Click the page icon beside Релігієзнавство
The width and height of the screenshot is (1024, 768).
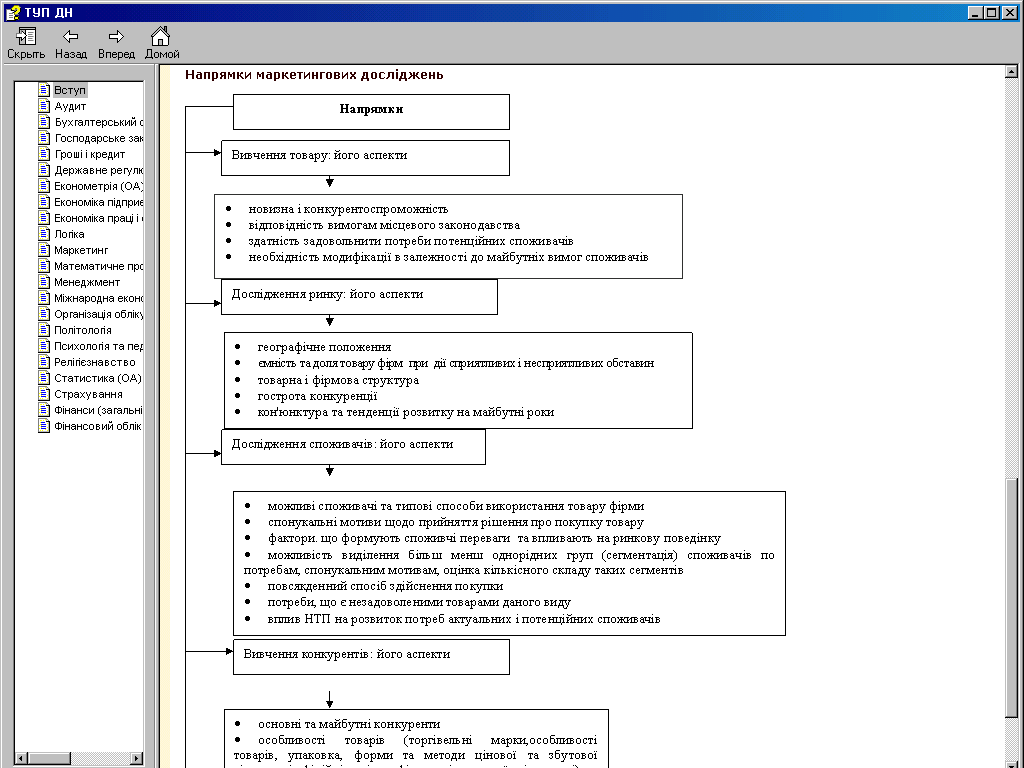coord(44,362)
